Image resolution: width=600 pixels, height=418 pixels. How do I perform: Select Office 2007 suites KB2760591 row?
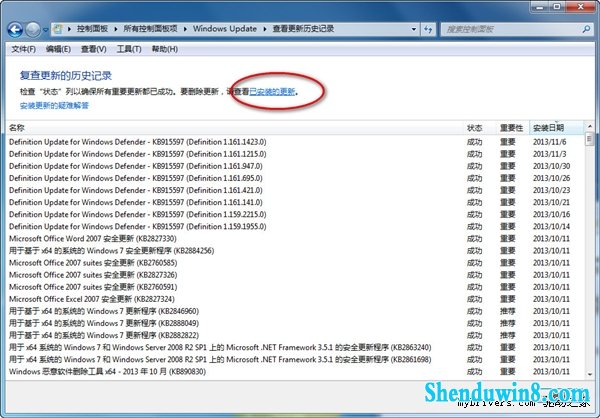(295, 287)
